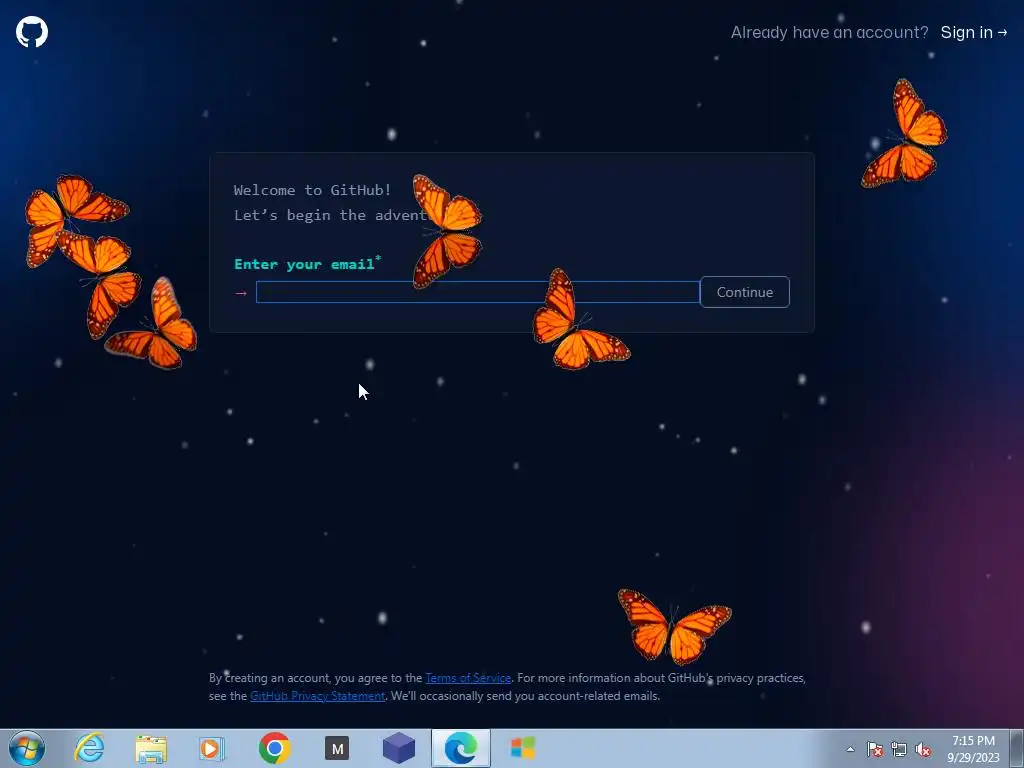Click the 'Enter your email' label
Screen dimensions: 1024x768
coord(307,264)
